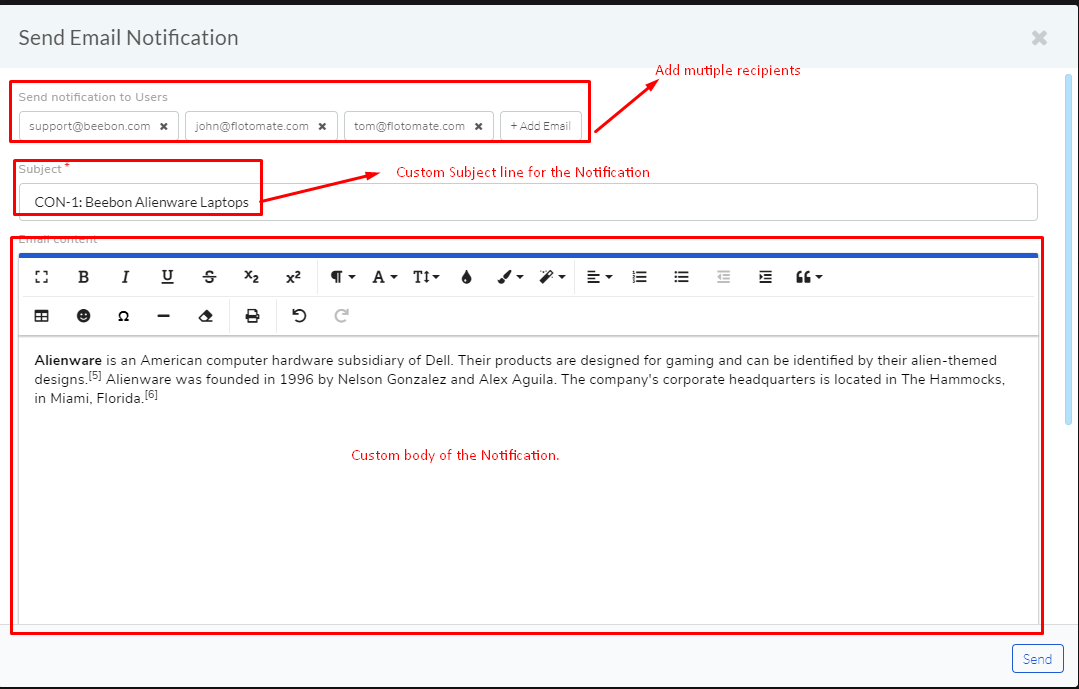Open the paragraph style wand dropdown
This screenshot has width=1079, height=689.
pyautogui.click(x=552, y=277)
